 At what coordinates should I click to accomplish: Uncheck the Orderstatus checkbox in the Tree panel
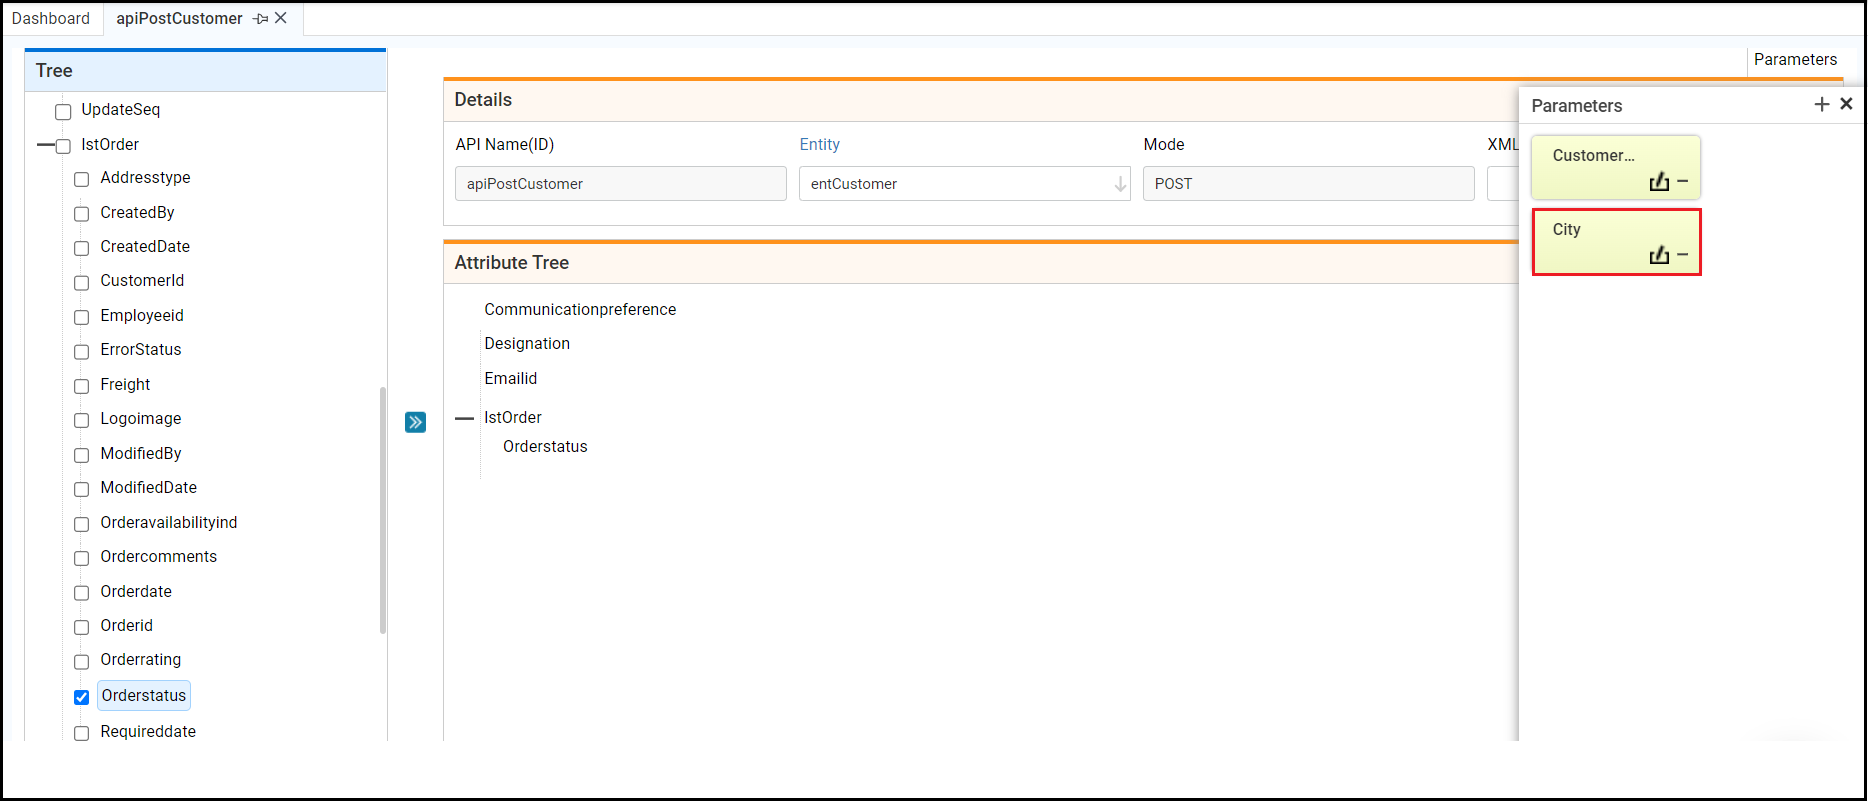pos(82,697)
